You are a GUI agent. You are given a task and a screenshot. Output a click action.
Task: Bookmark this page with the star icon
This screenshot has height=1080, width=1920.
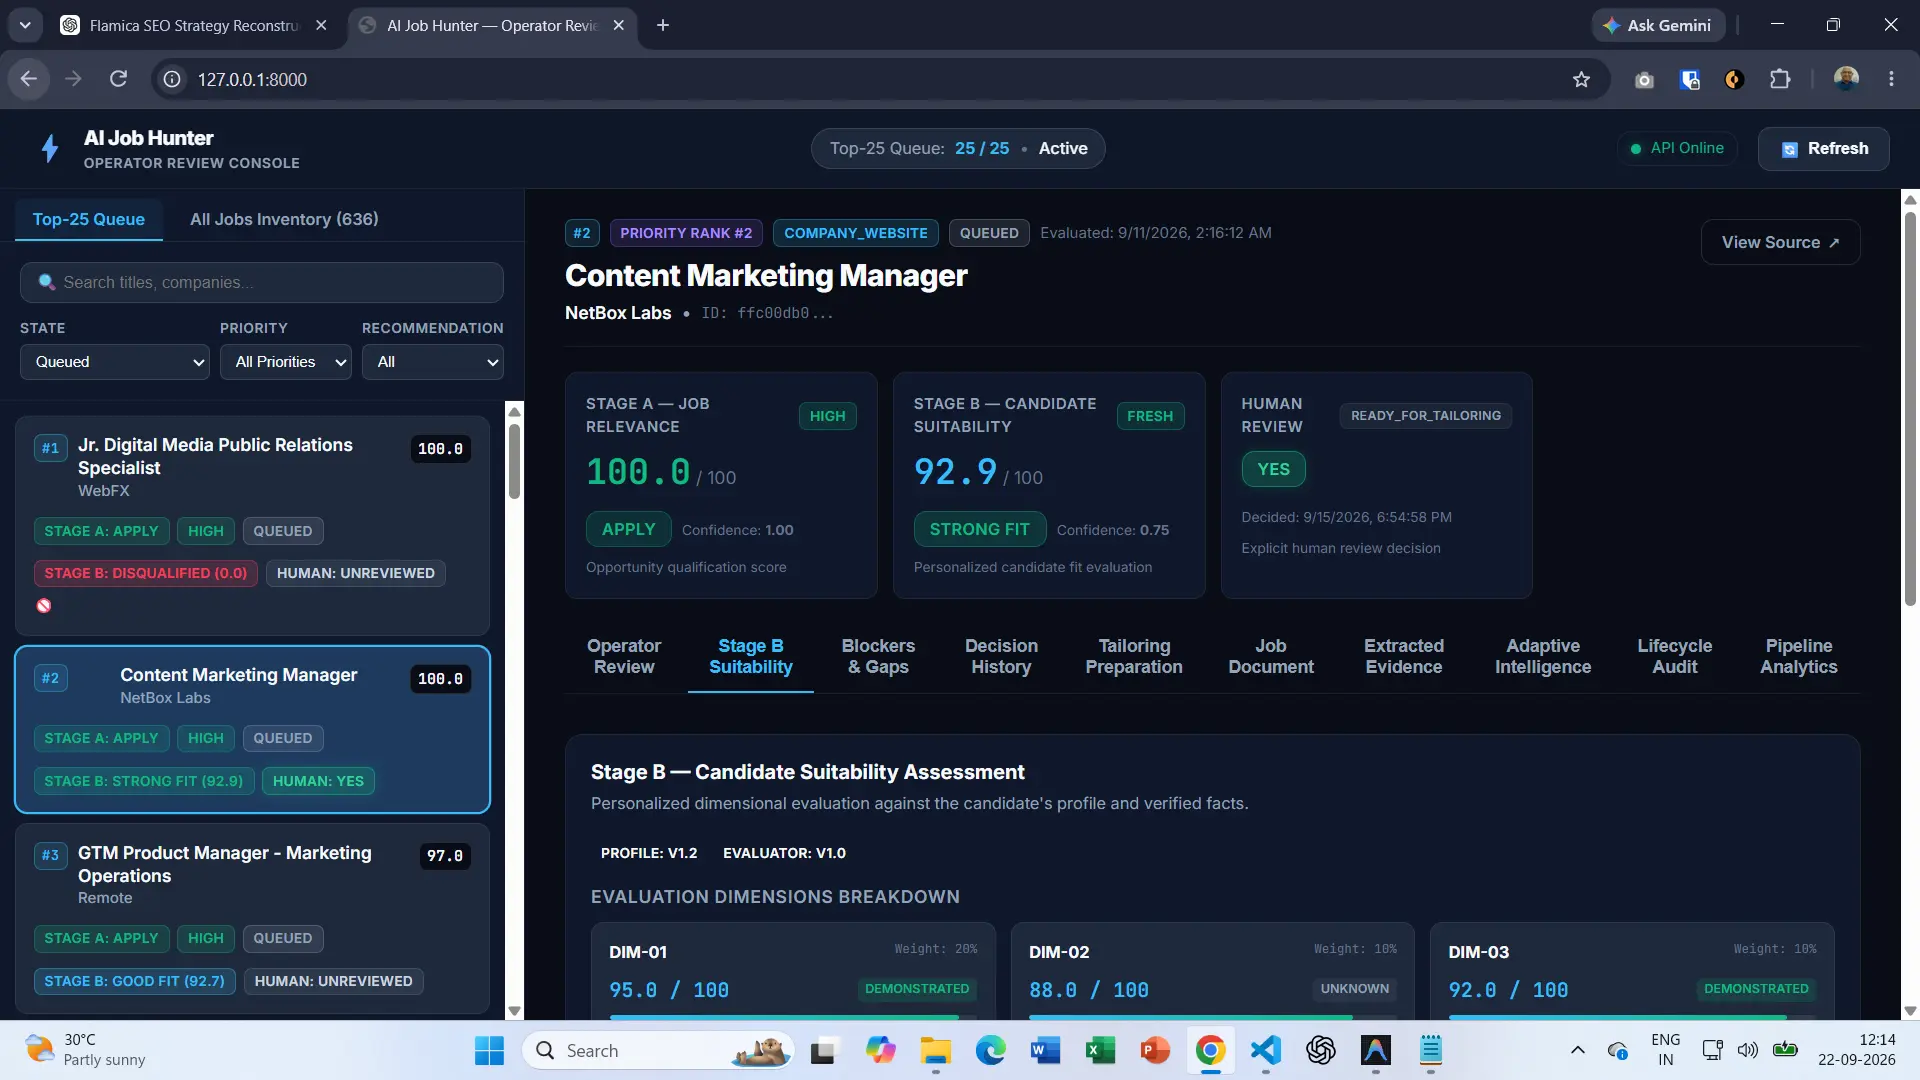1581,79
